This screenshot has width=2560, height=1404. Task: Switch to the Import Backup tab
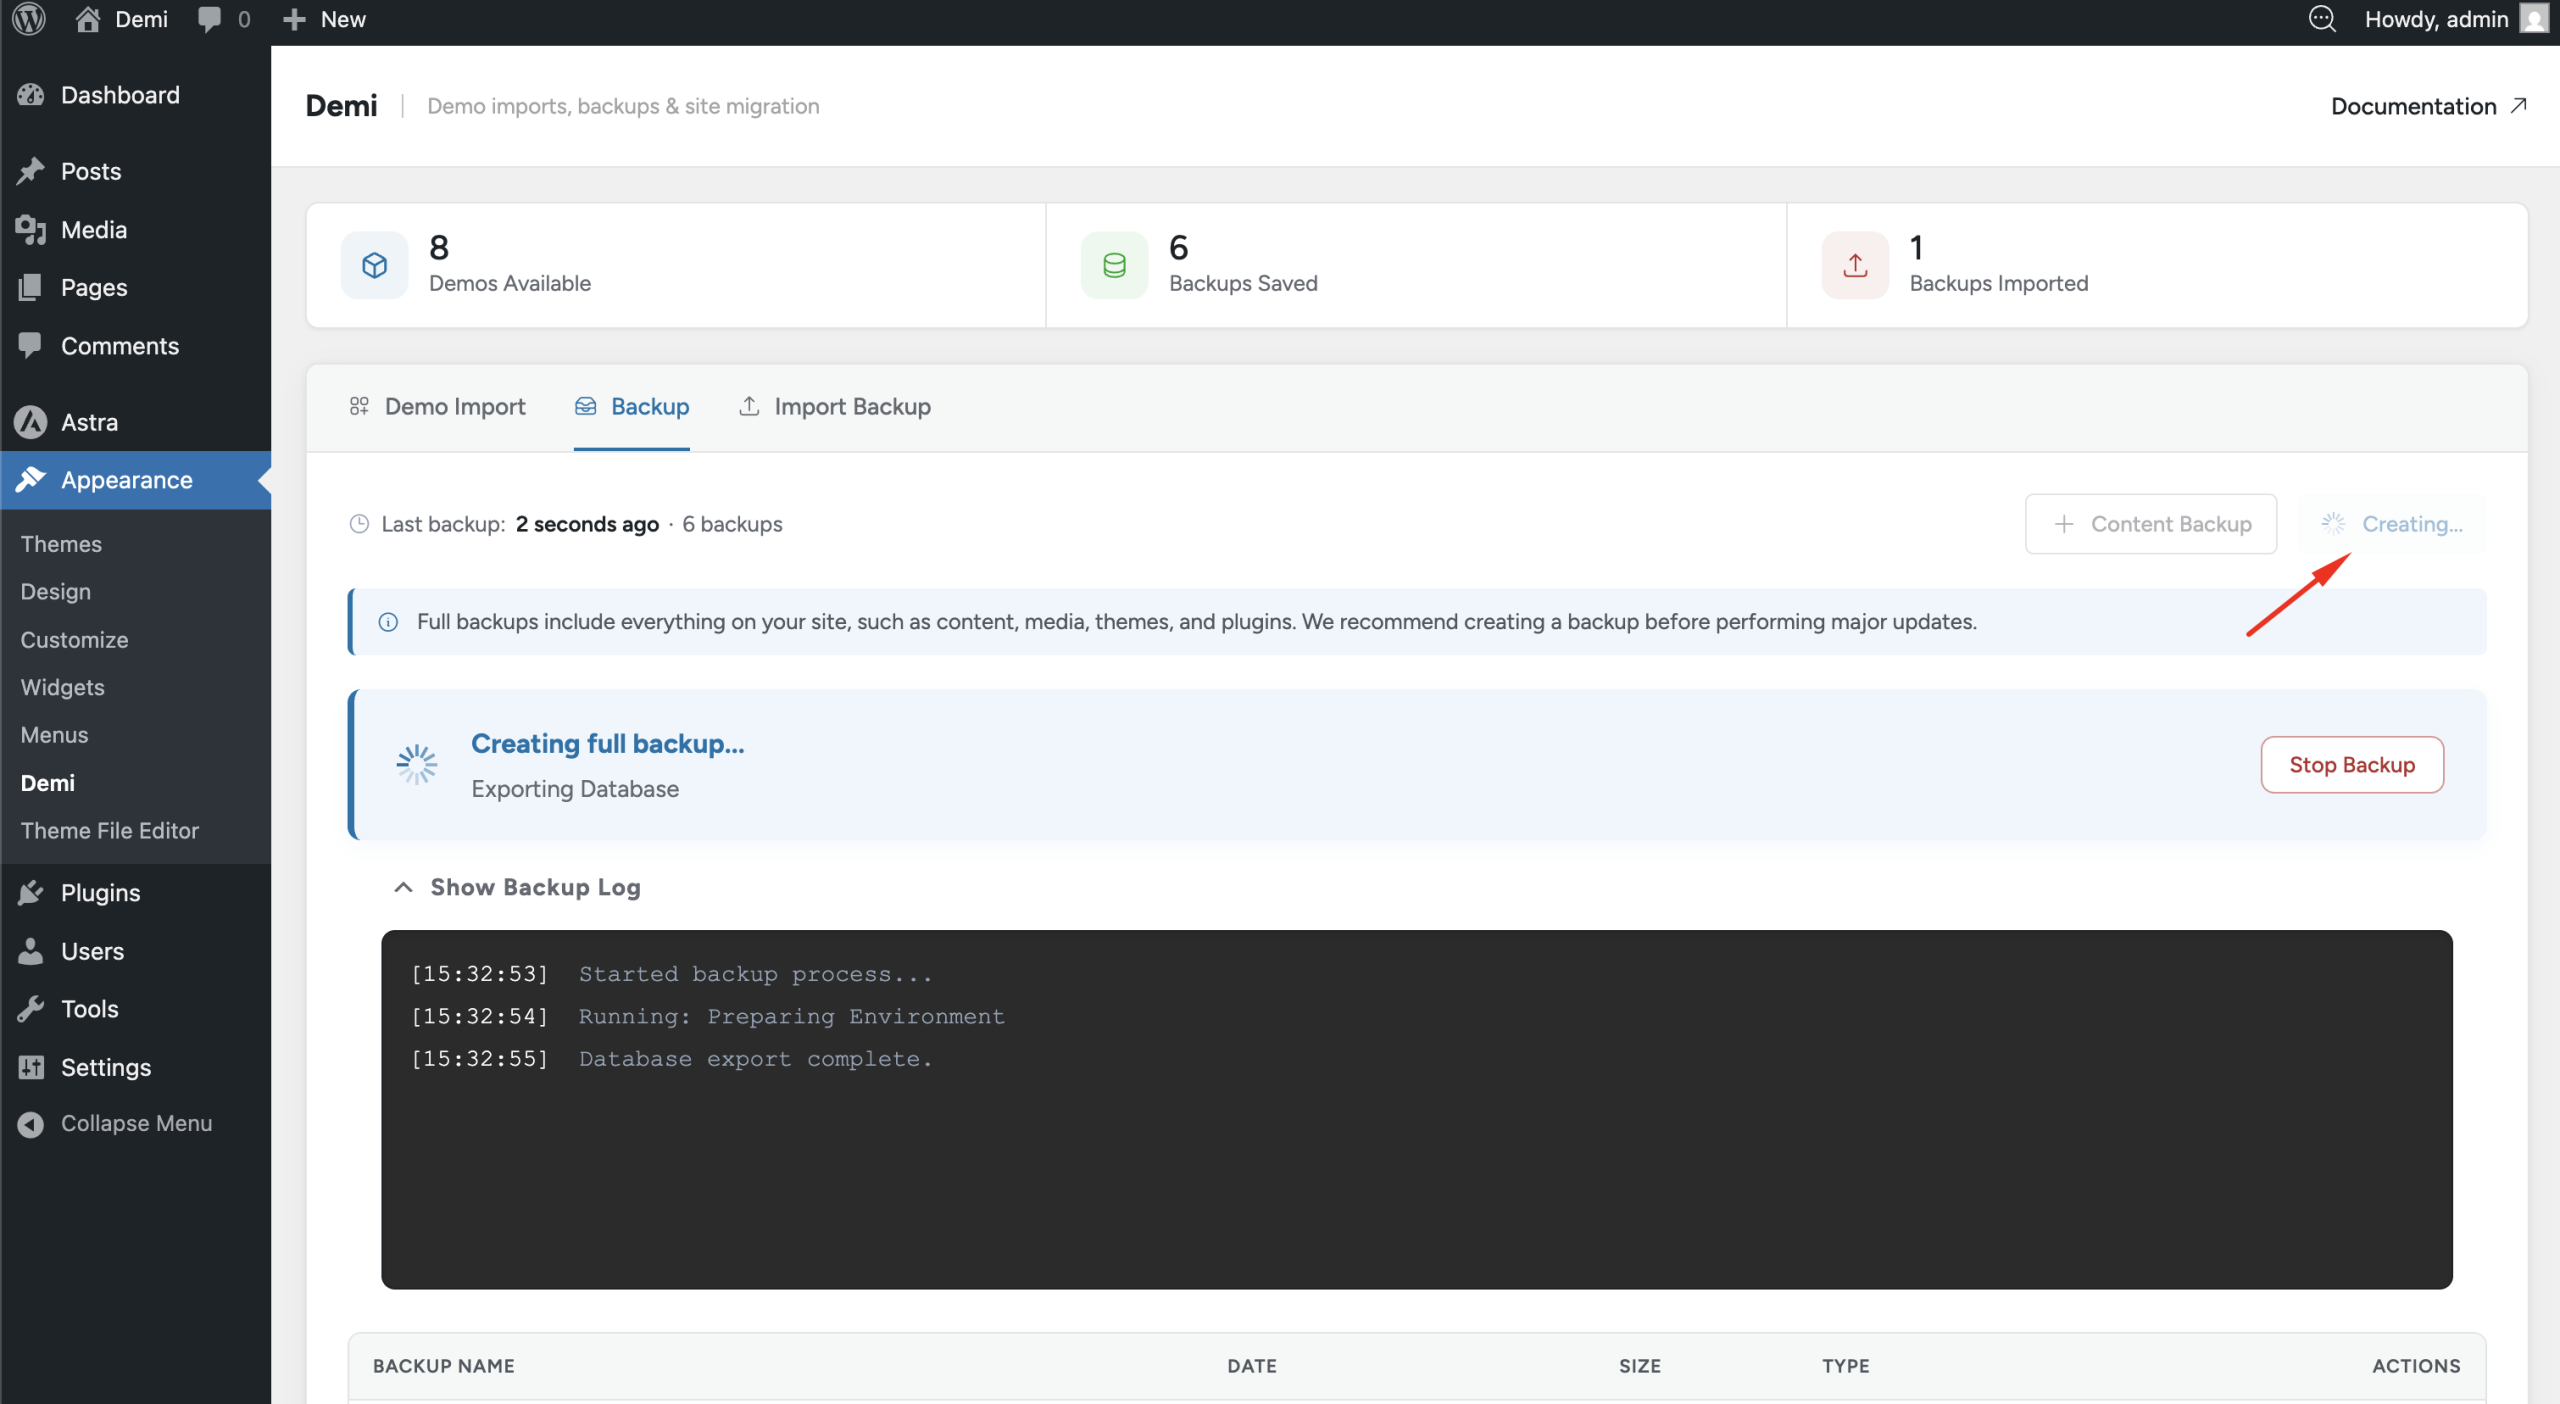pos(835,406)
